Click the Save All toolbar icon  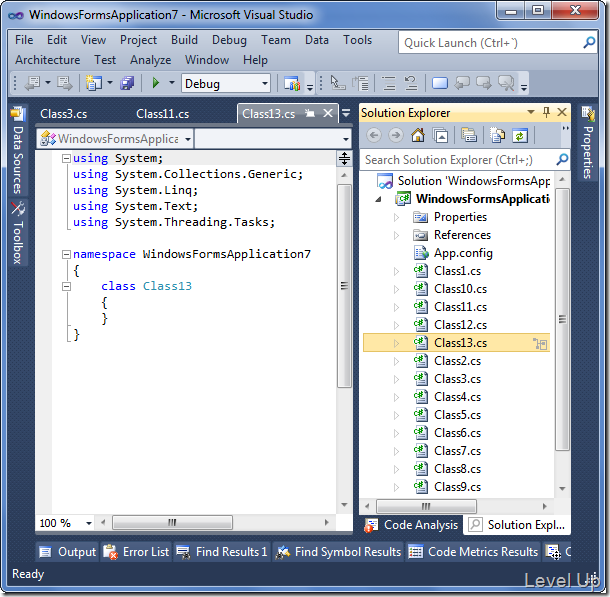click(x=127, y=83)
